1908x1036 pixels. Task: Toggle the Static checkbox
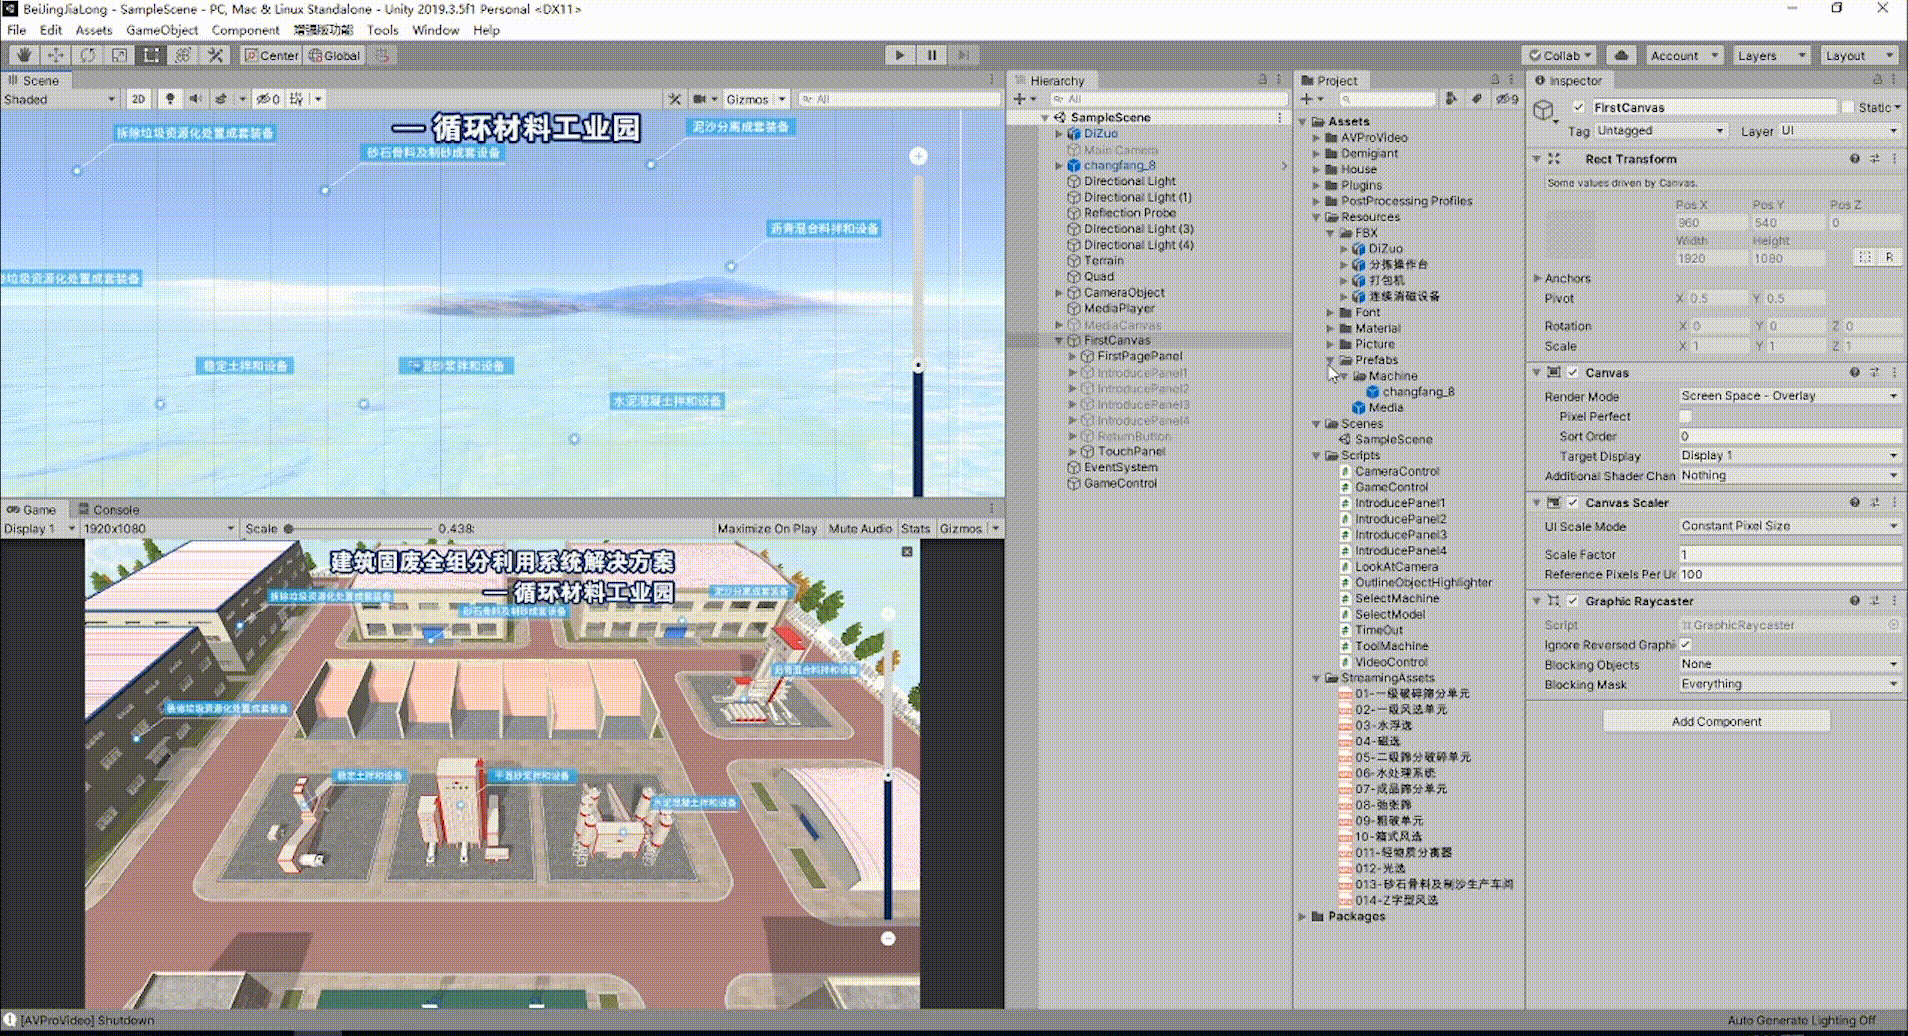tap(1848, 107)
